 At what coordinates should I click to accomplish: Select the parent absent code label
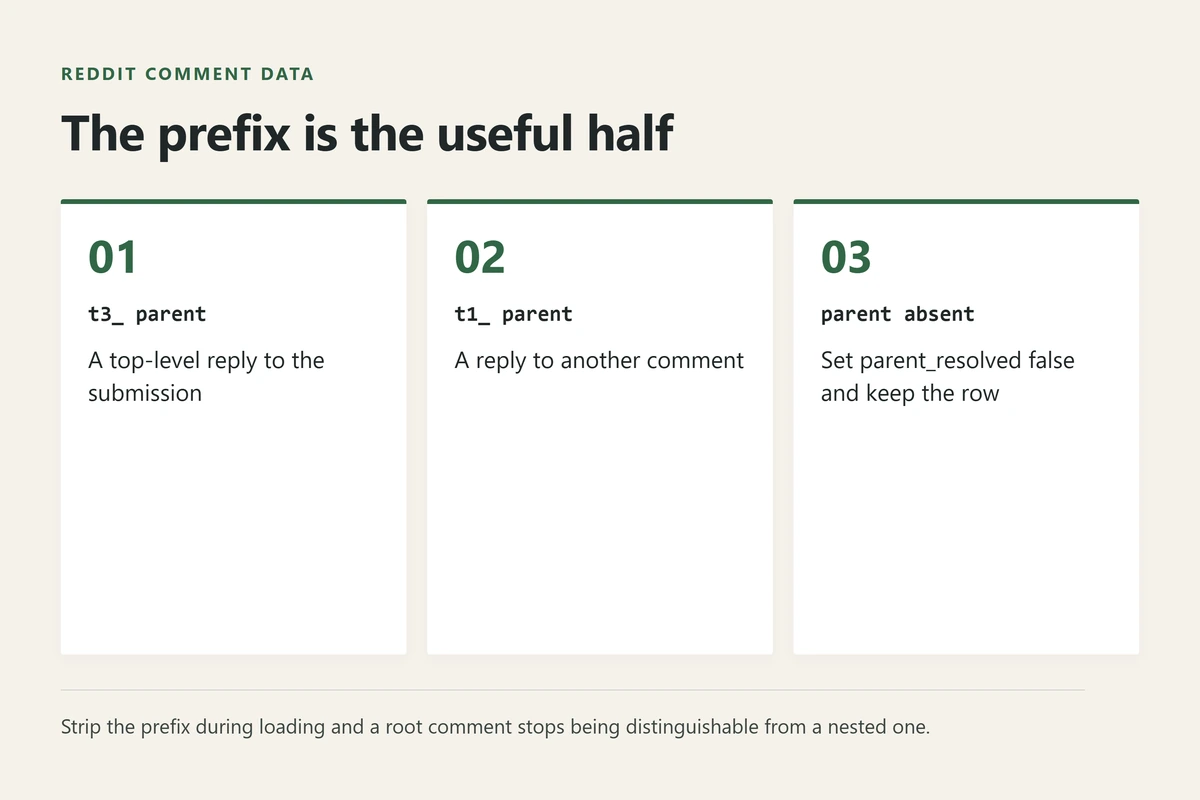point(898,314)
